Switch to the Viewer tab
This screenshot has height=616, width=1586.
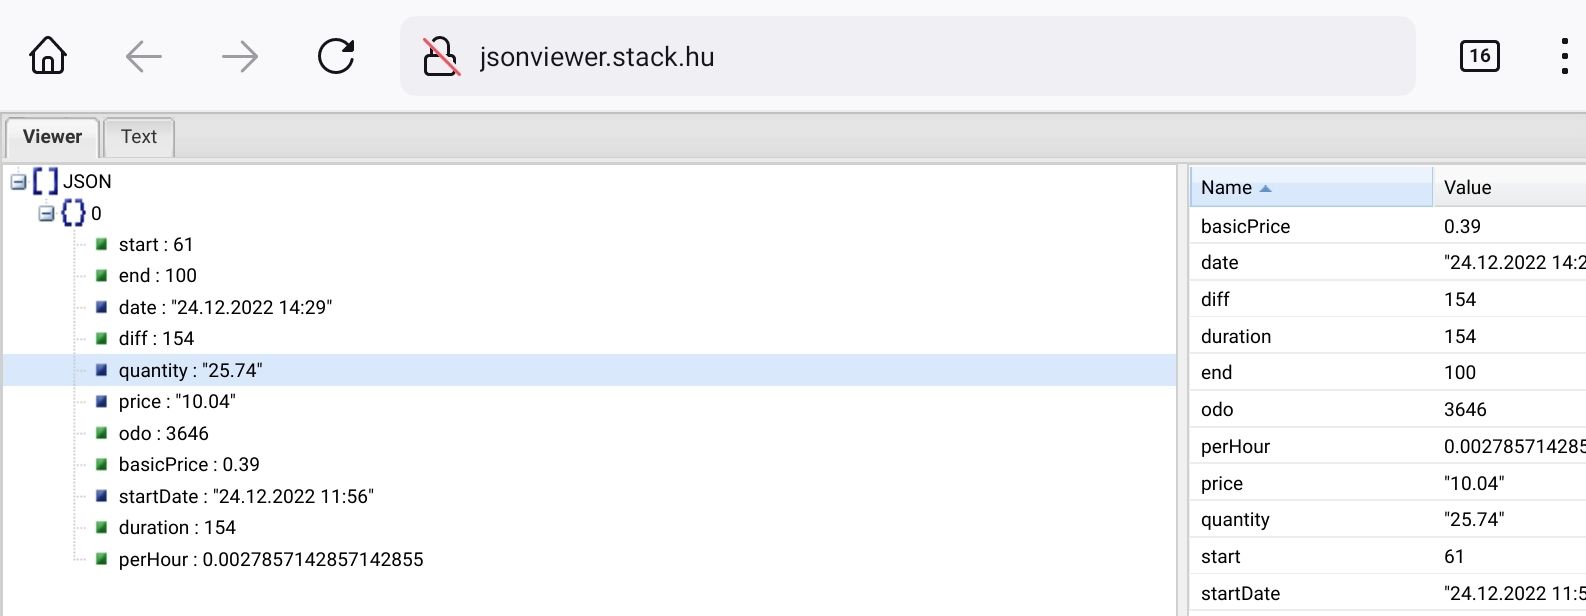click(x=52, y=137)
